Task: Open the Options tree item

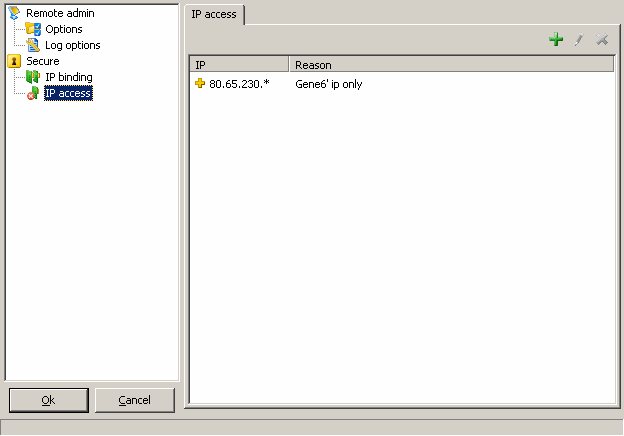Action: pyautogui.click(x=64, y=29)
